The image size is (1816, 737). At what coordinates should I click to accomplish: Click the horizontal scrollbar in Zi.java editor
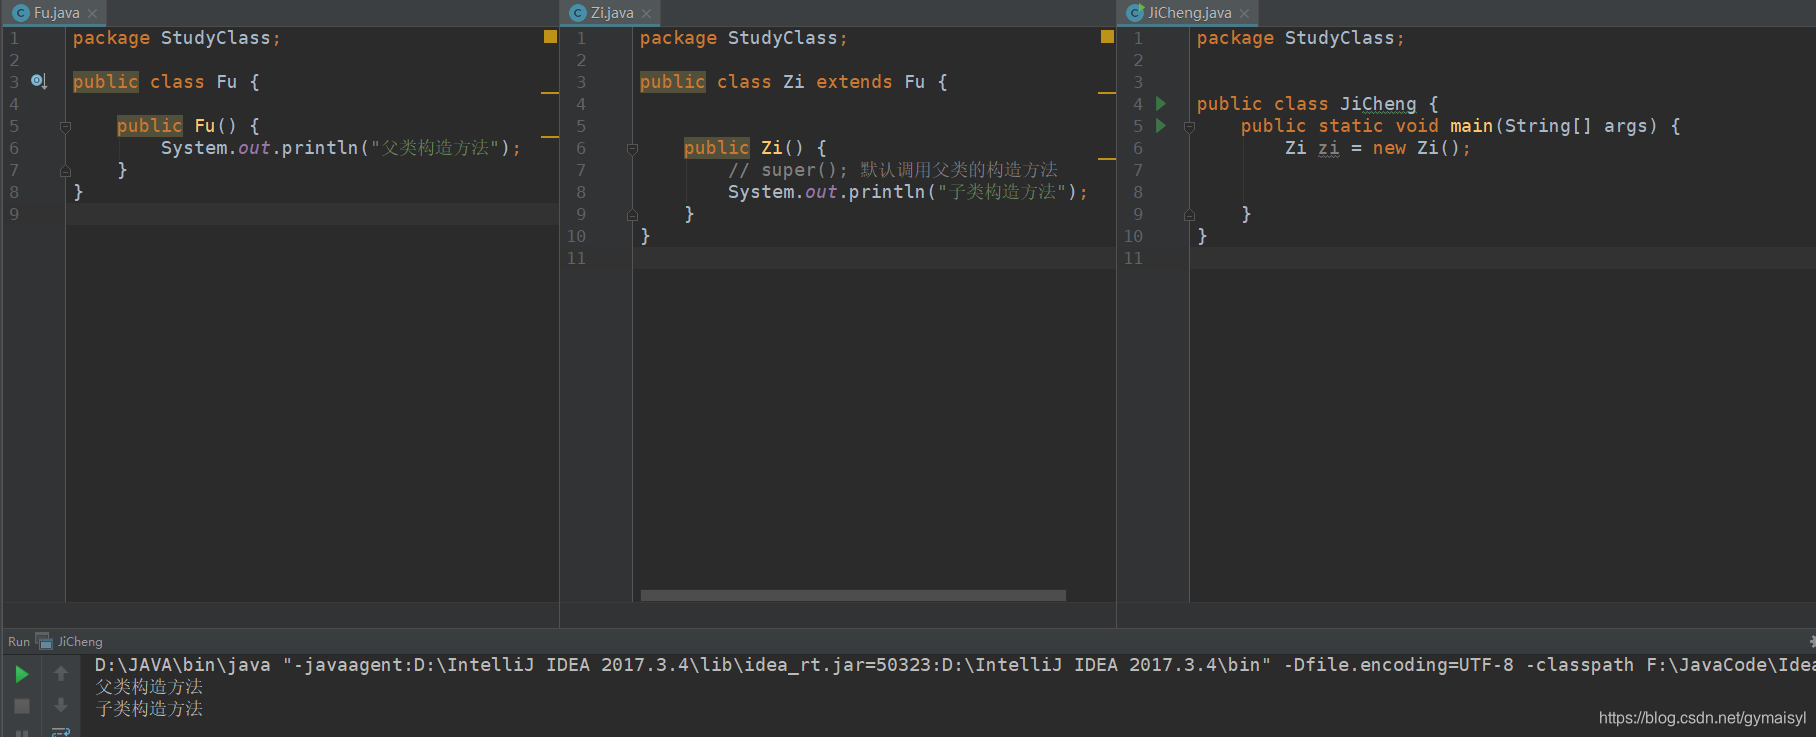[x=853, y=595]
